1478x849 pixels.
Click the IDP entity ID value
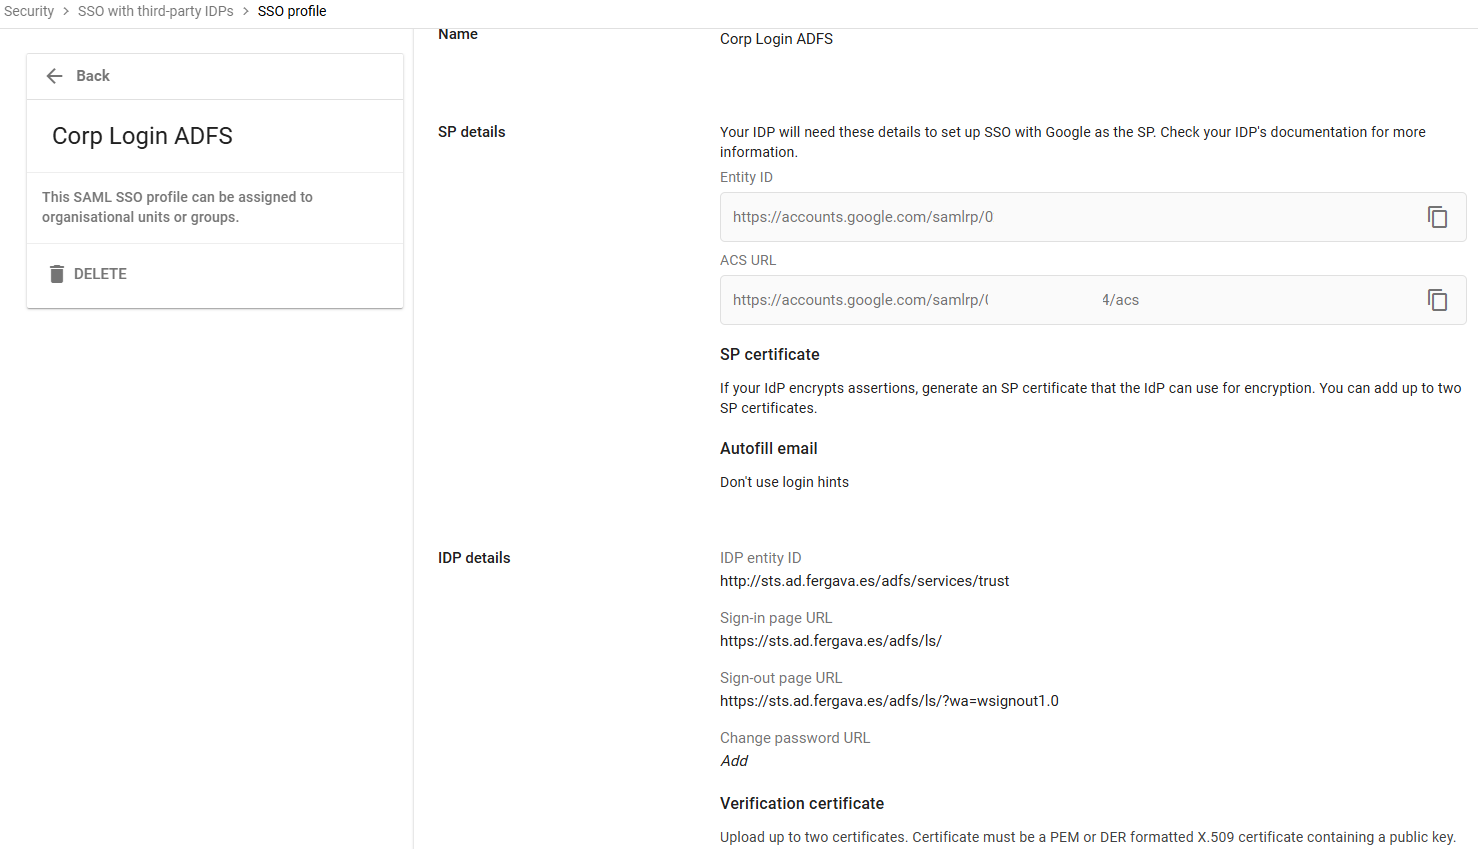pyautogui.click(x=864, y=580)
